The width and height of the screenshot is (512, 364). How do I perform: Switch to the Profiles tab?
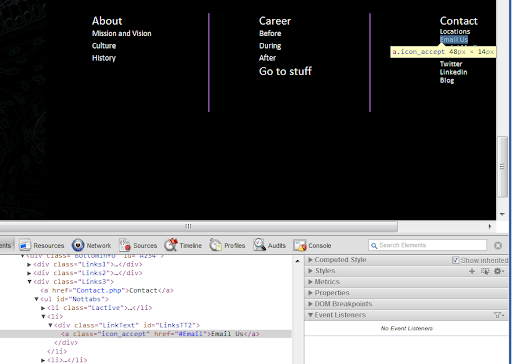point(228,245)
